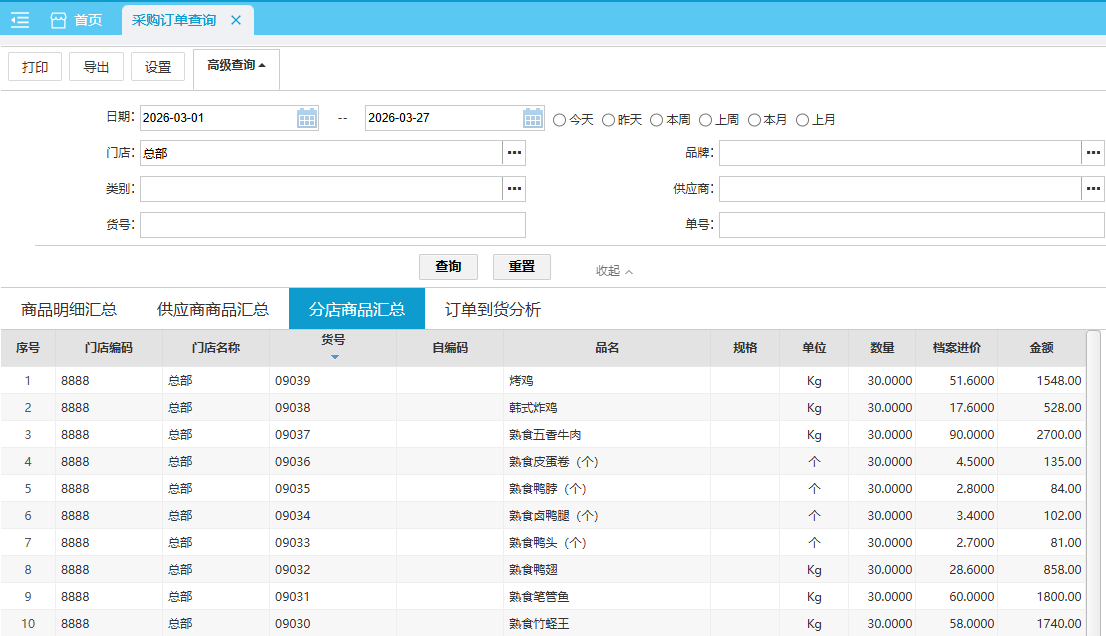
Task: Click the 货号 column sort arrow
Action: tap(334, 357)
